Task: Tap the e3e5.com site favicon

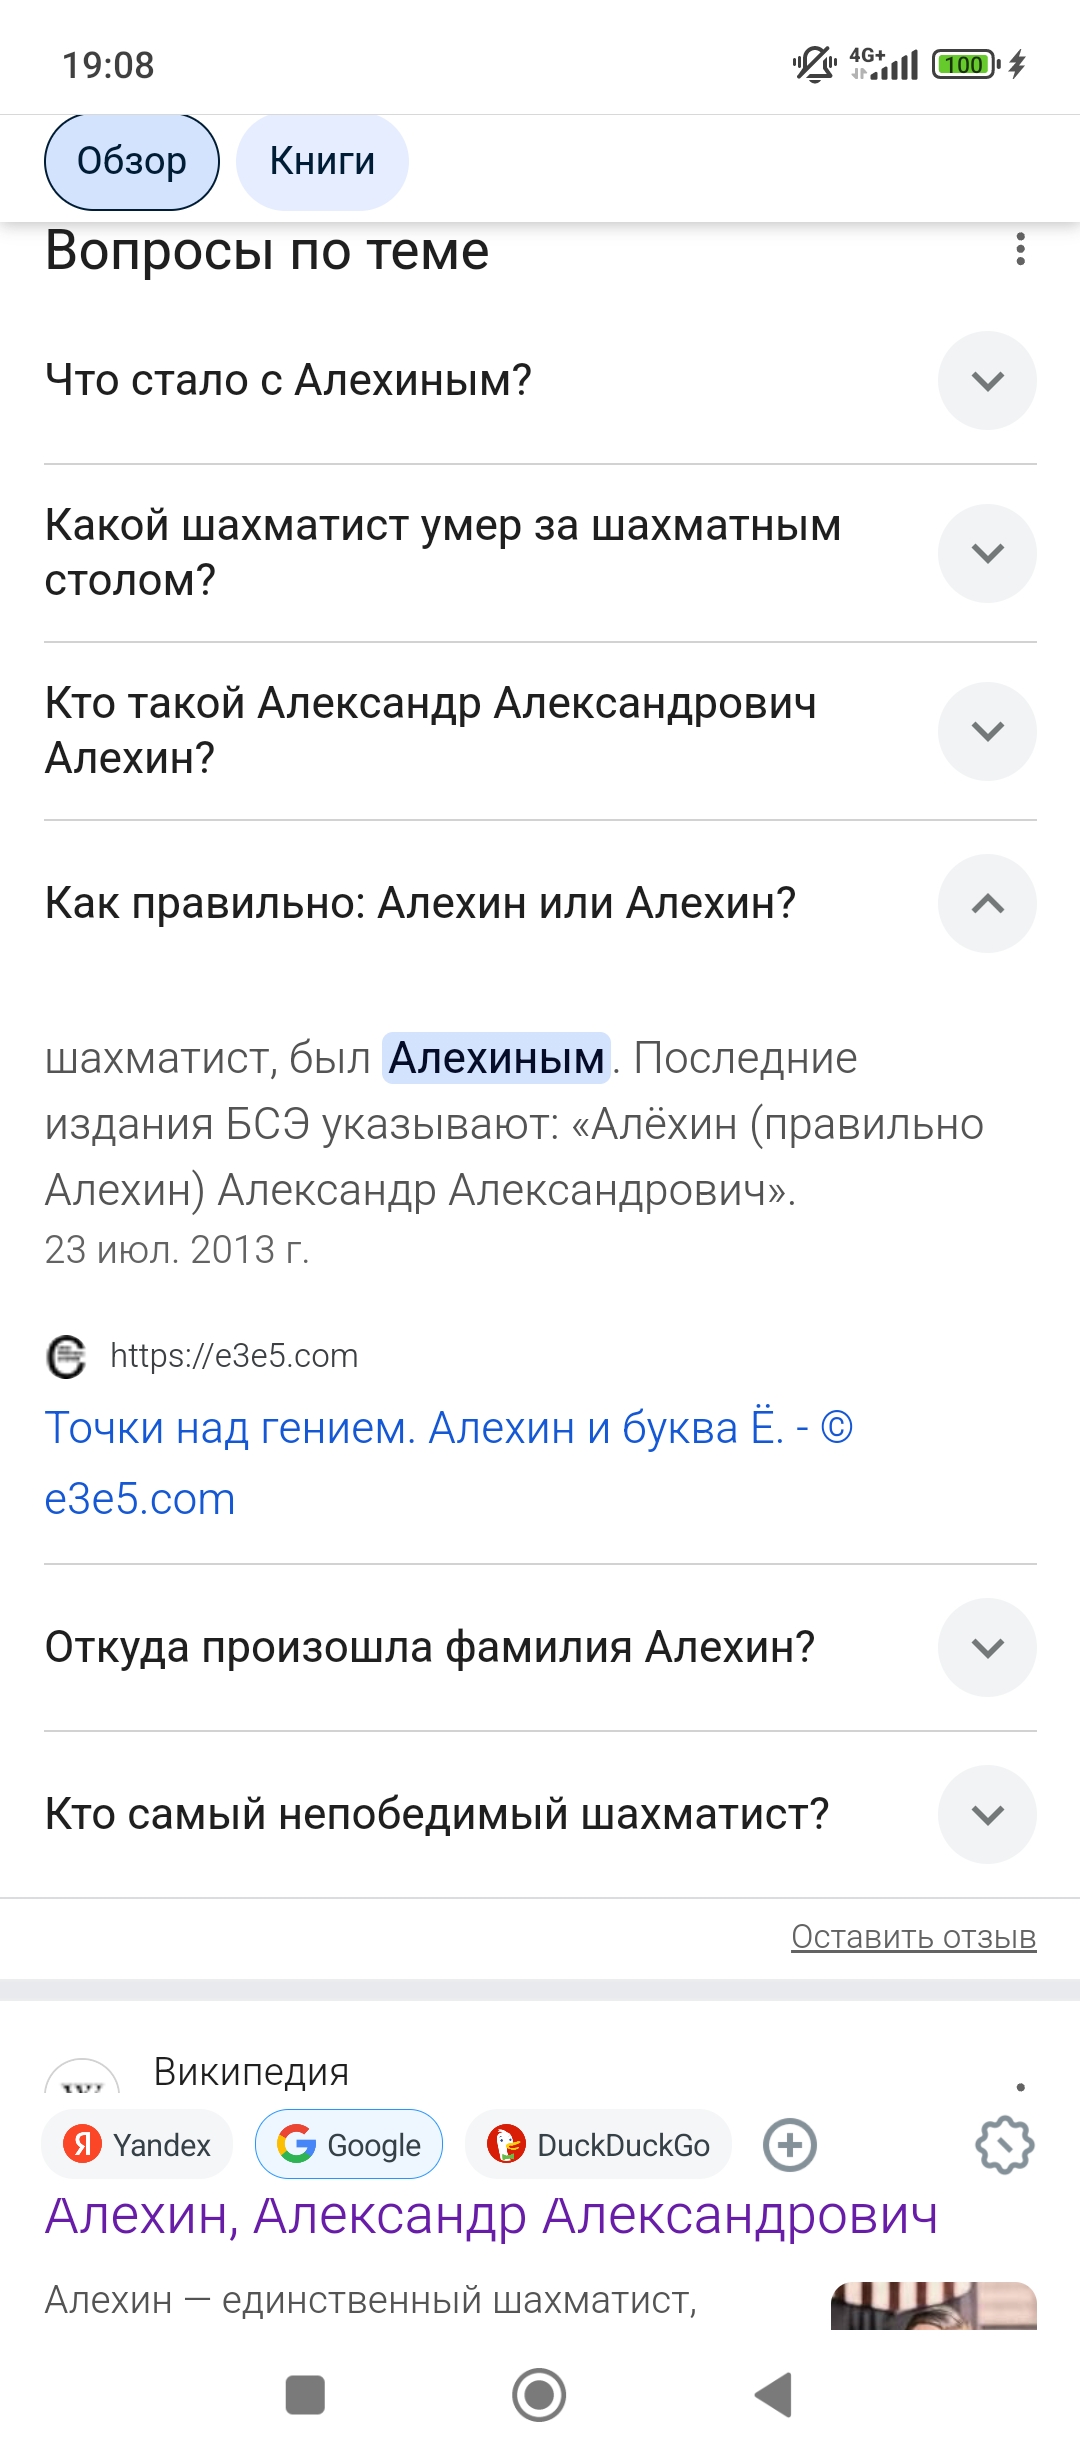Action: click(x=67, y=1356)
